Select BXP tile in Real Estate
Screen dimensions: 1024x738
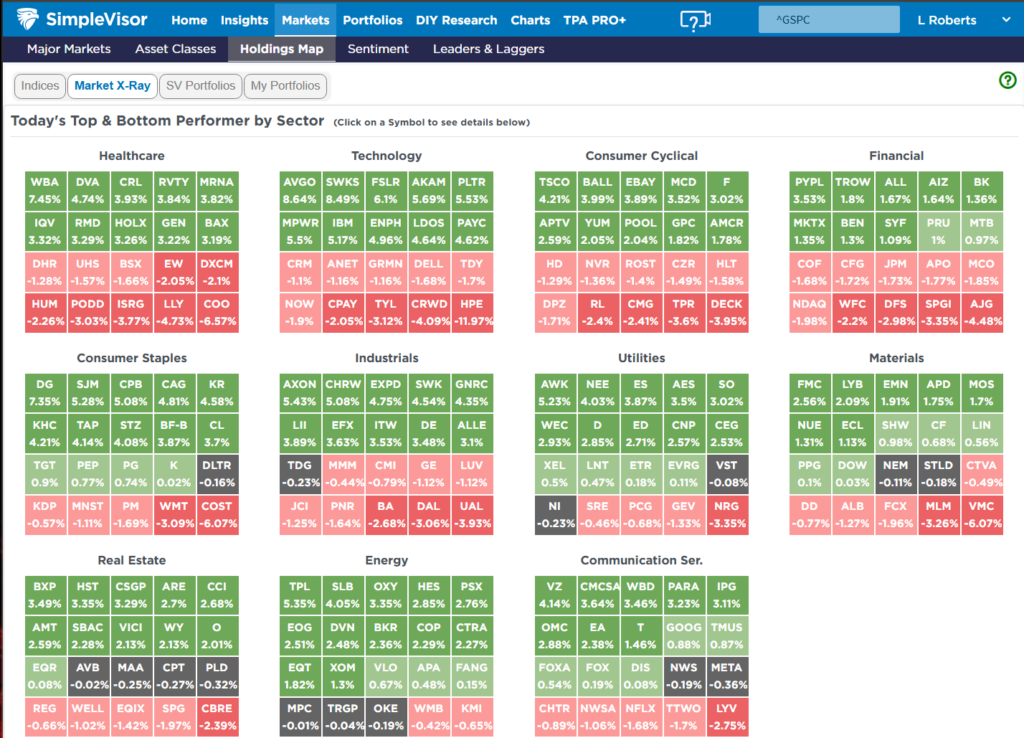[x=45, y=595]
